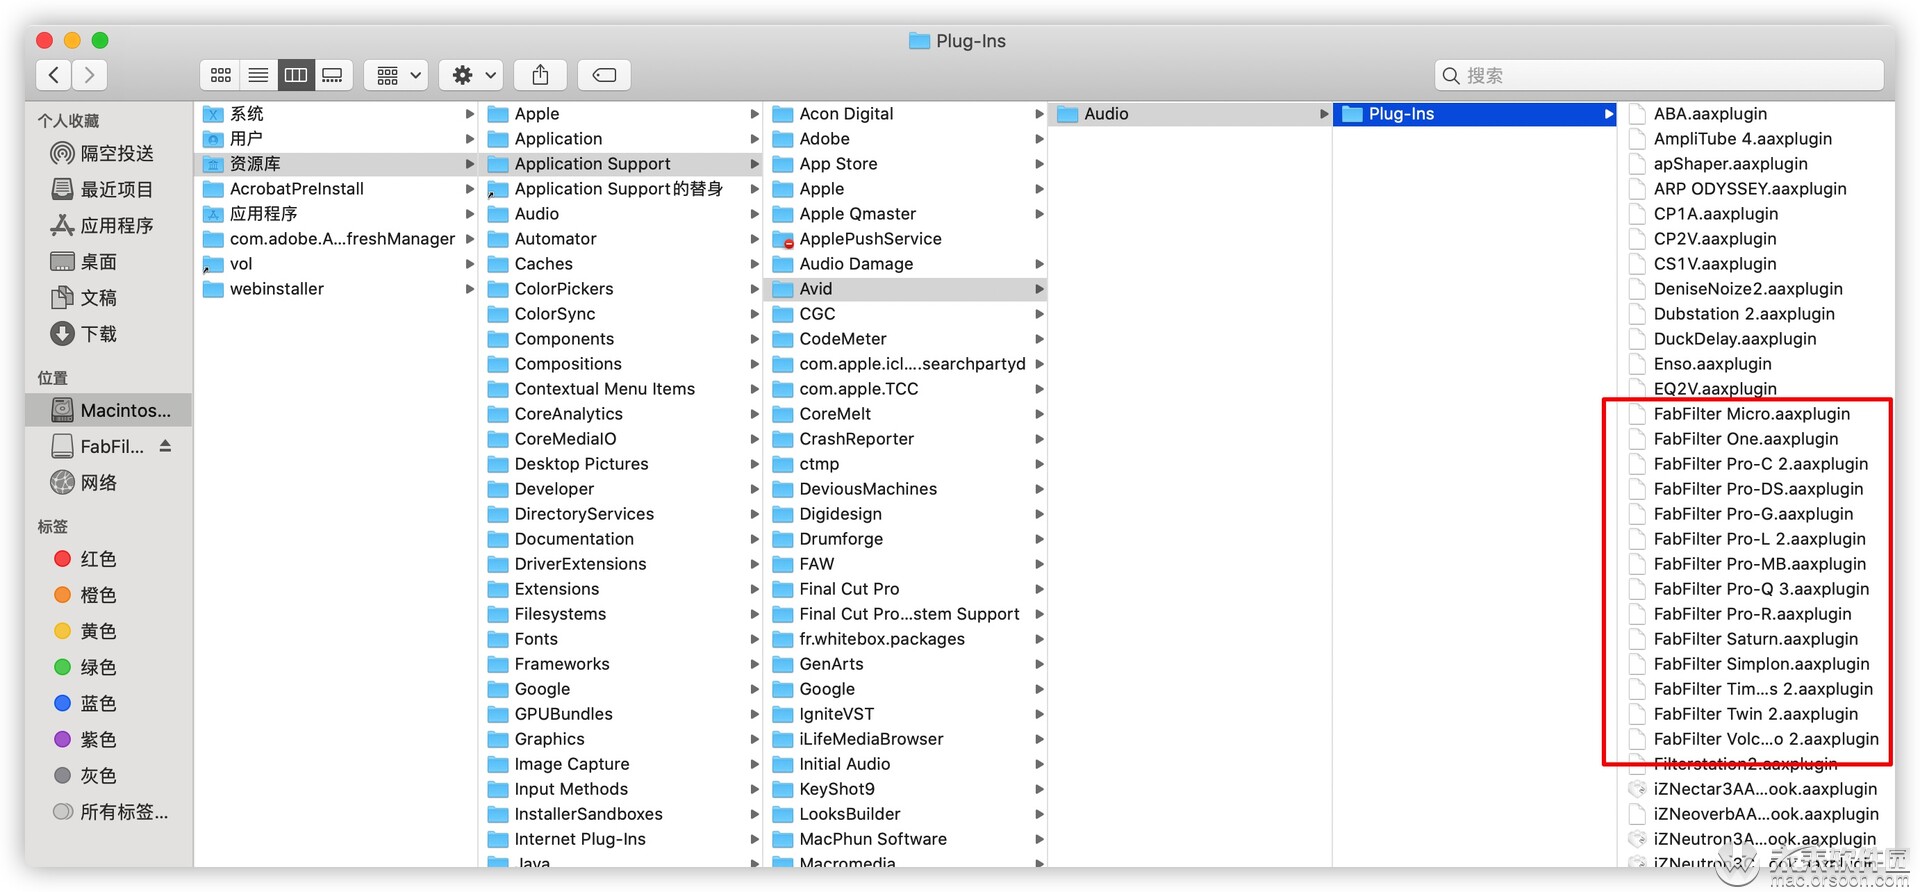This screenshot has width=1920, height=892.
Task: Eject the FabFil... volume
Action: (x=166, y=446)
